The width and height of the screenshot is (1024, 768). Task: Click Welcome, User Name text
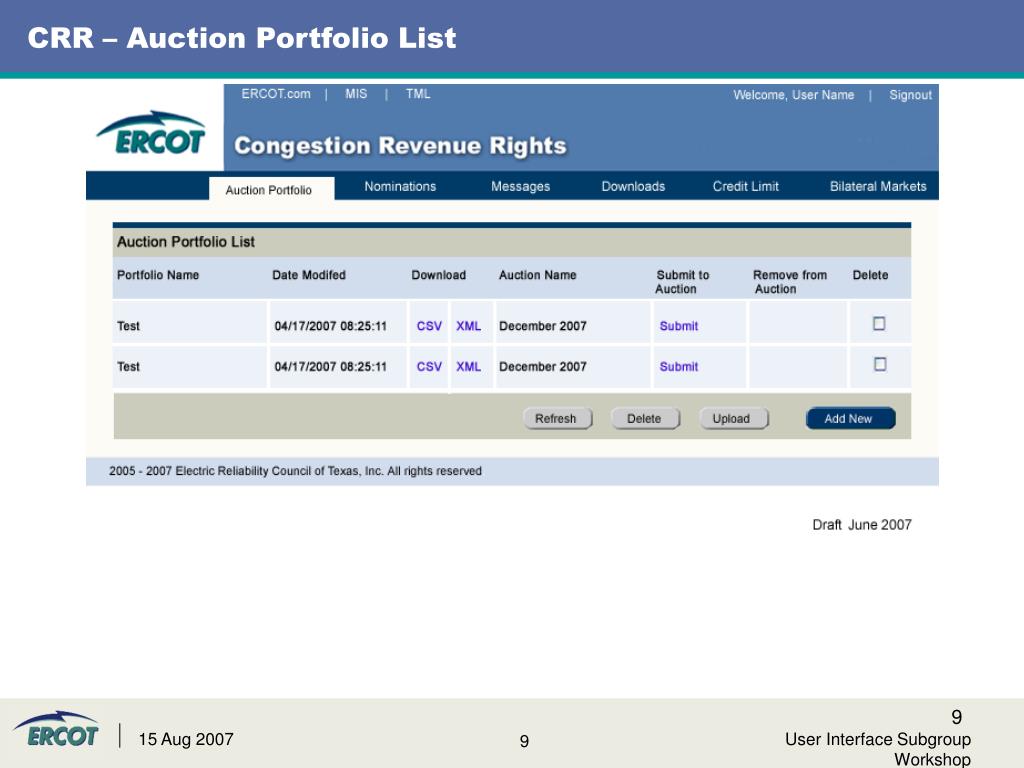[793, 95]
